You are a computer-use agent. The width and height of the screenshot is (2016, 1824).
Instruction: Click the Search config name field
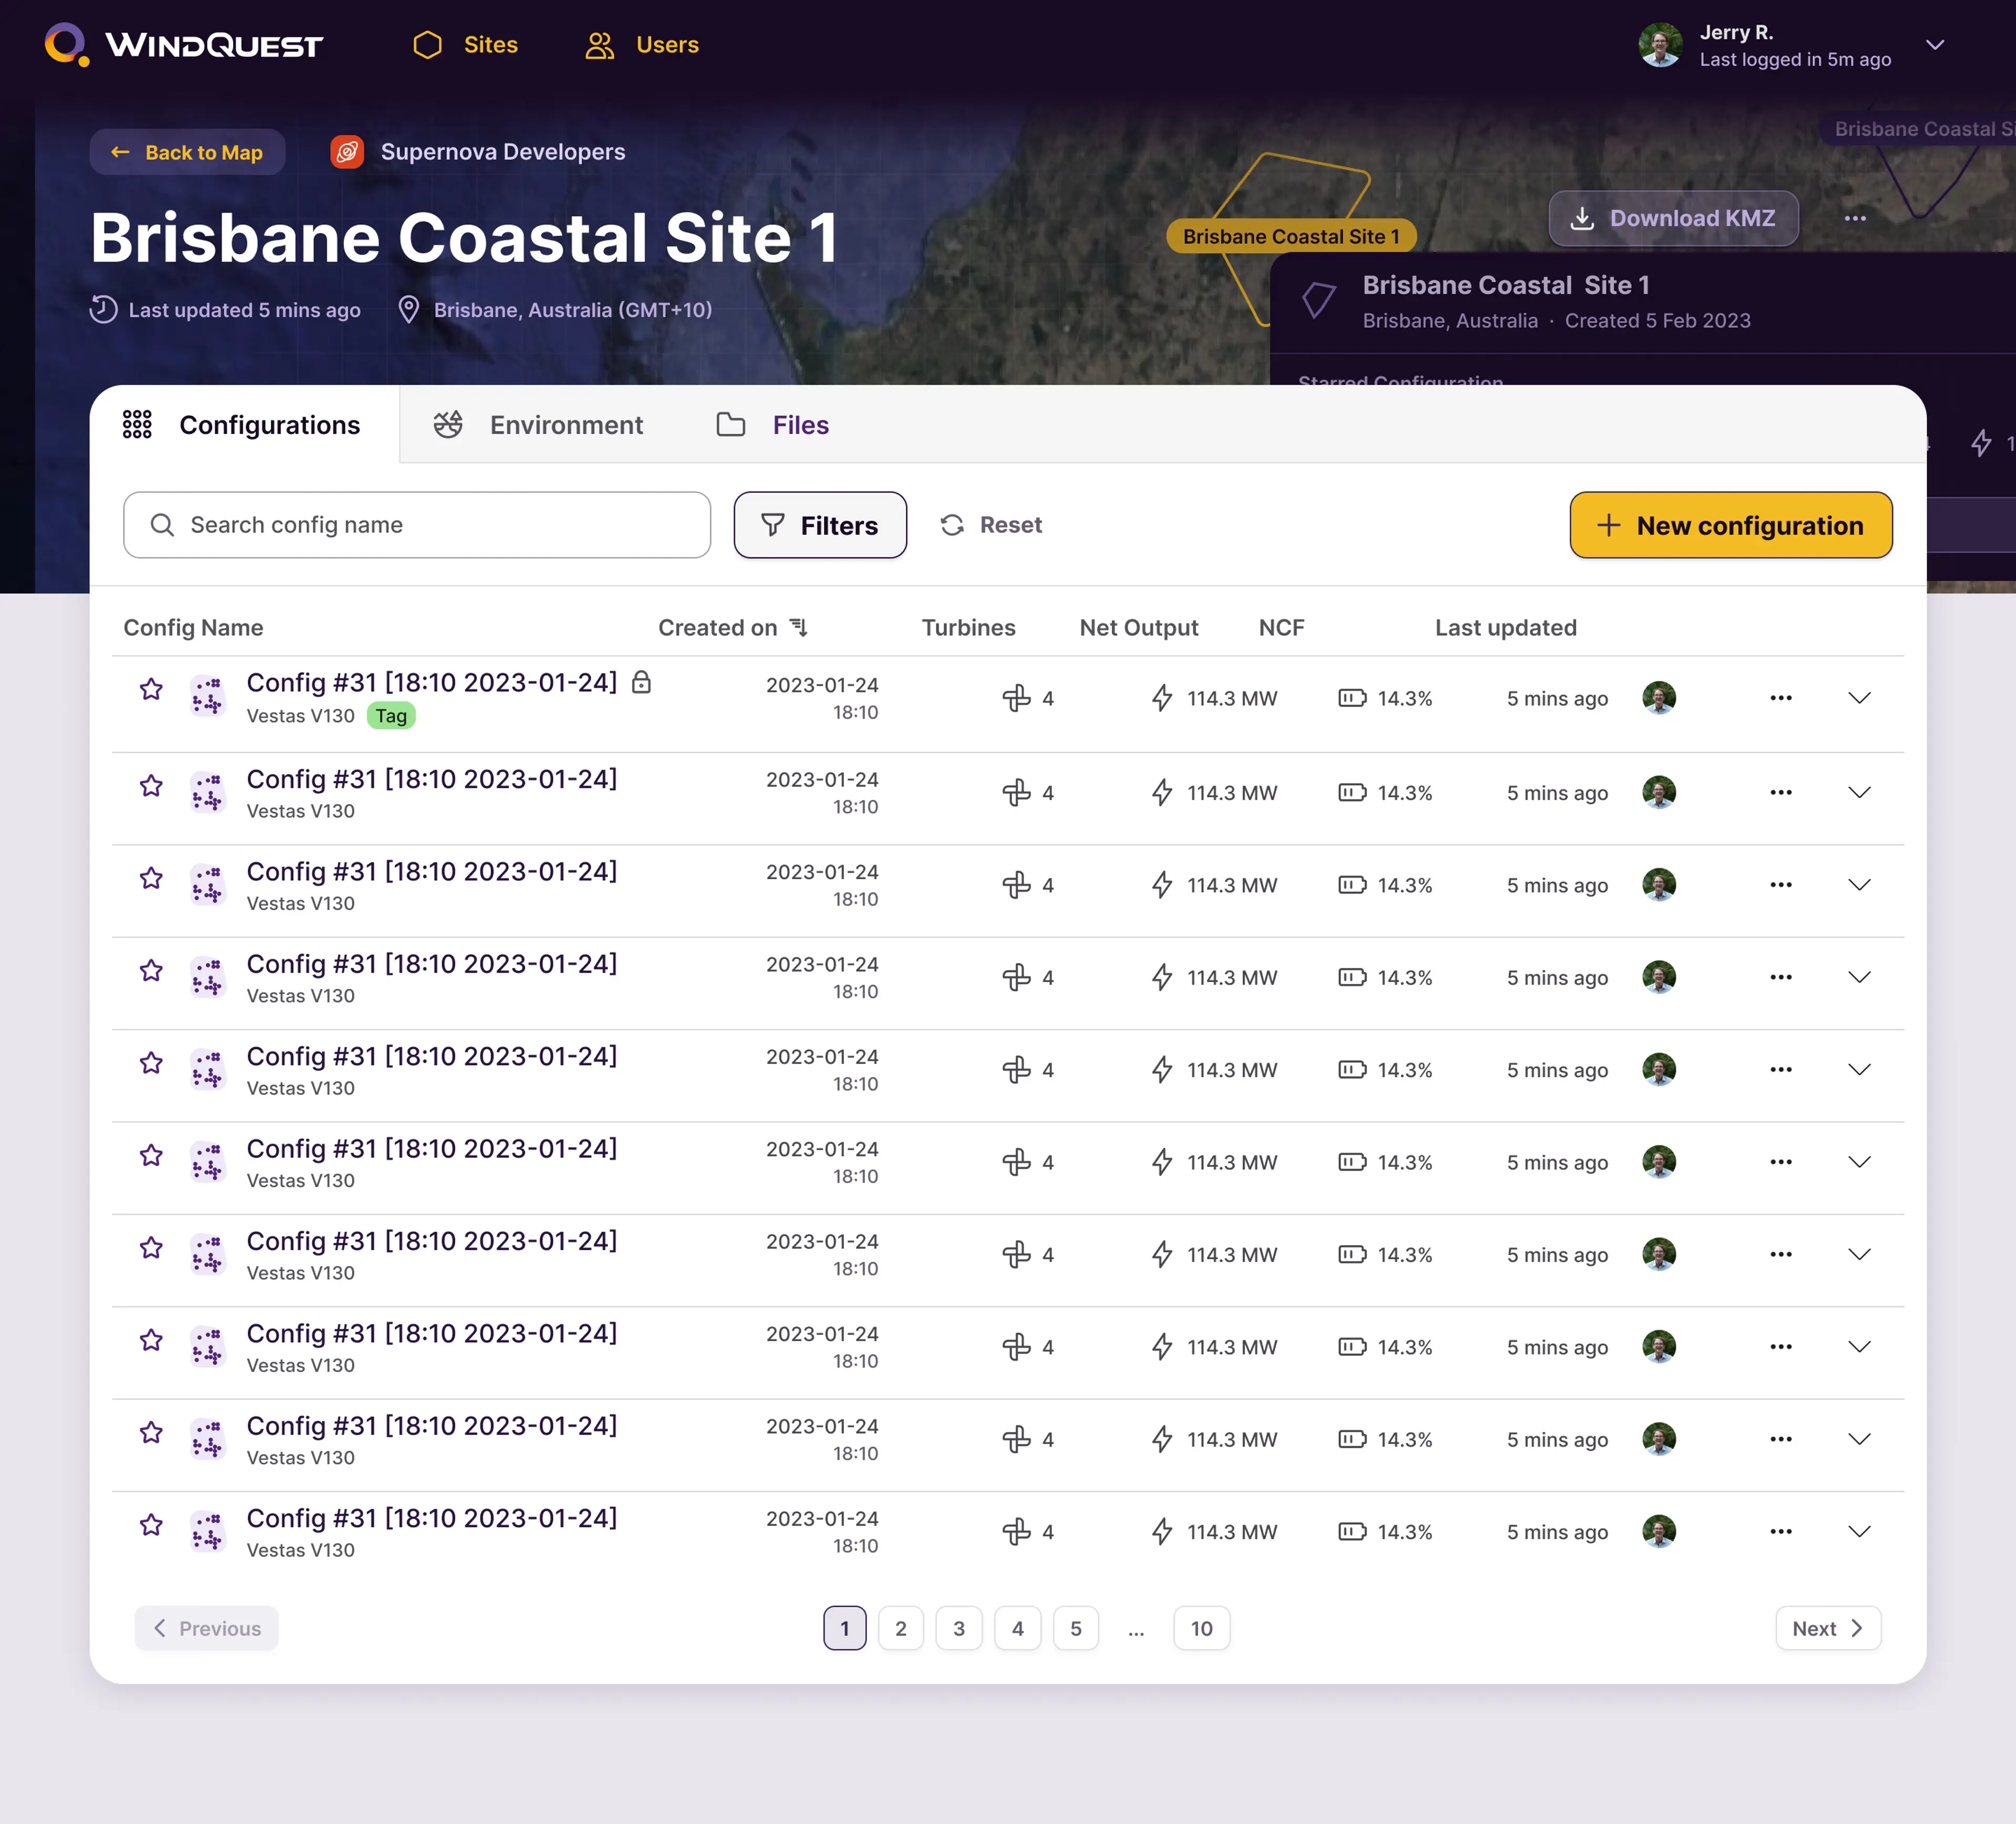tap(417, 525)
